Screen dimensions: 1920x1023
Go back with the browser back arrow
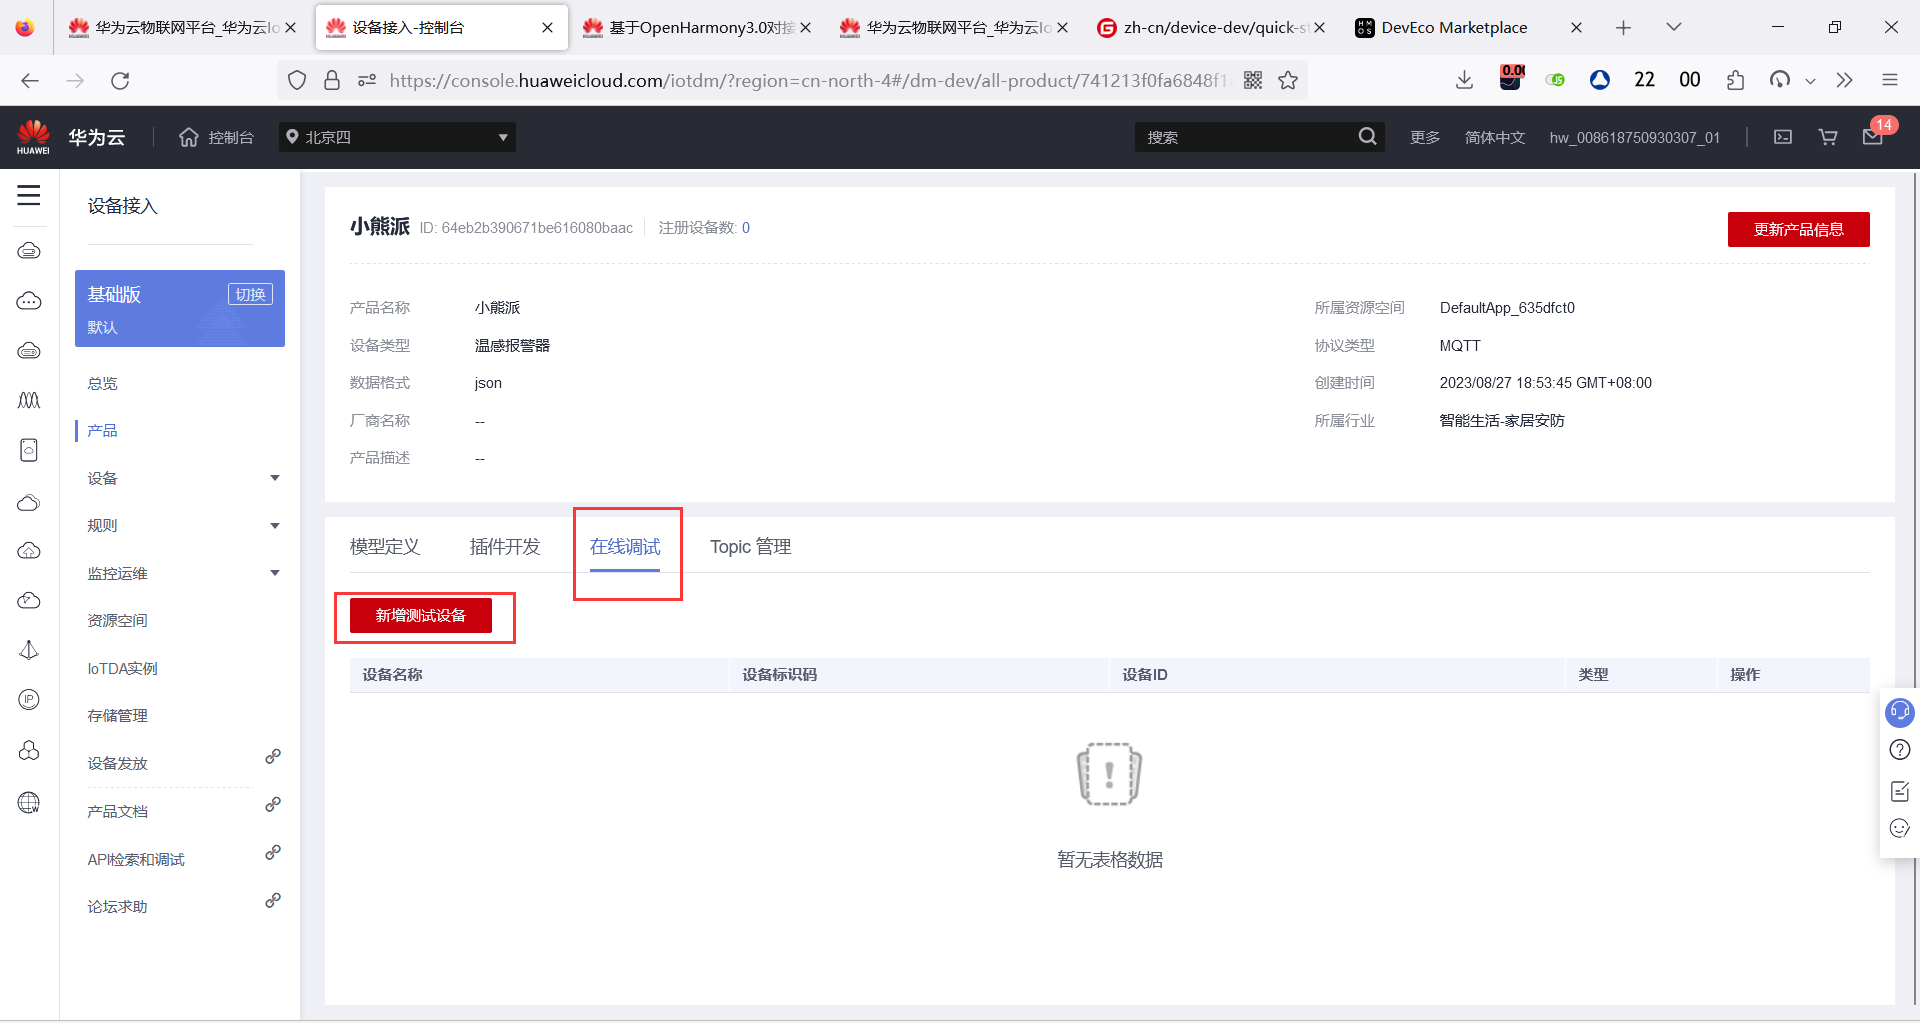coord(30,80)
